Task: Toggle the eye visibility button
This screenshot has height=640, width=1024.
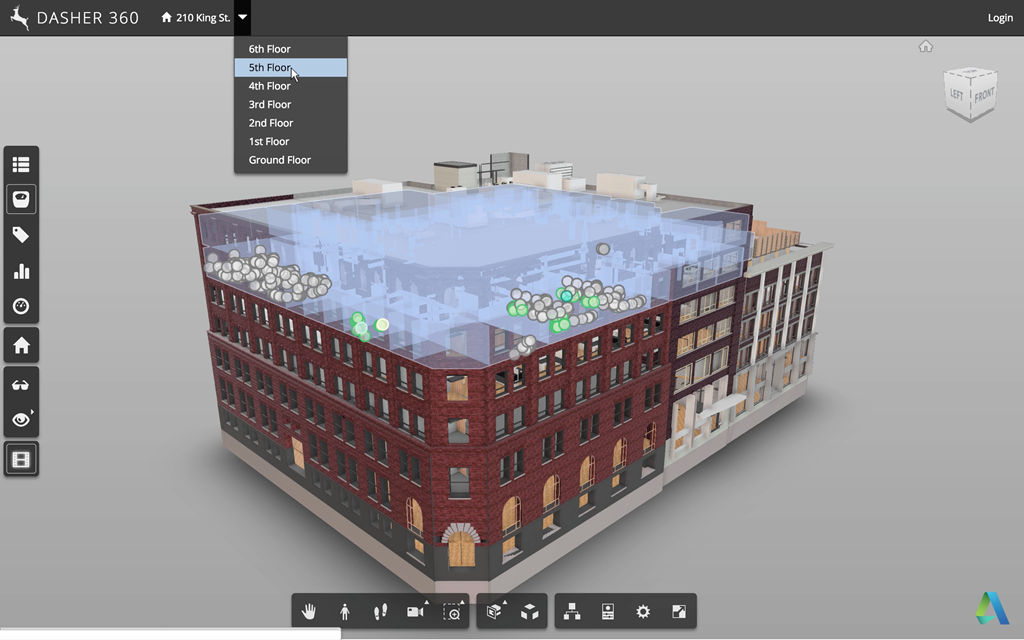Action: coord(21,420)
